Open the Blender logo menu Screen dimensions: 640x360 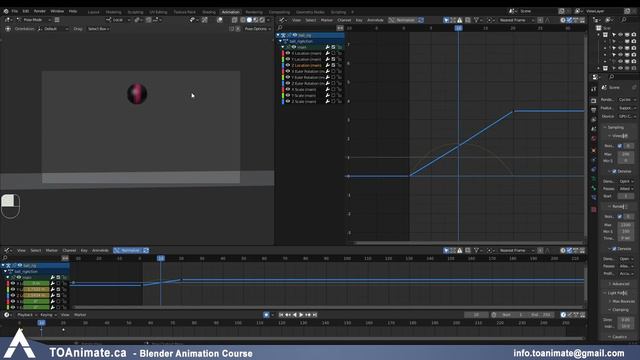(6, 11)
